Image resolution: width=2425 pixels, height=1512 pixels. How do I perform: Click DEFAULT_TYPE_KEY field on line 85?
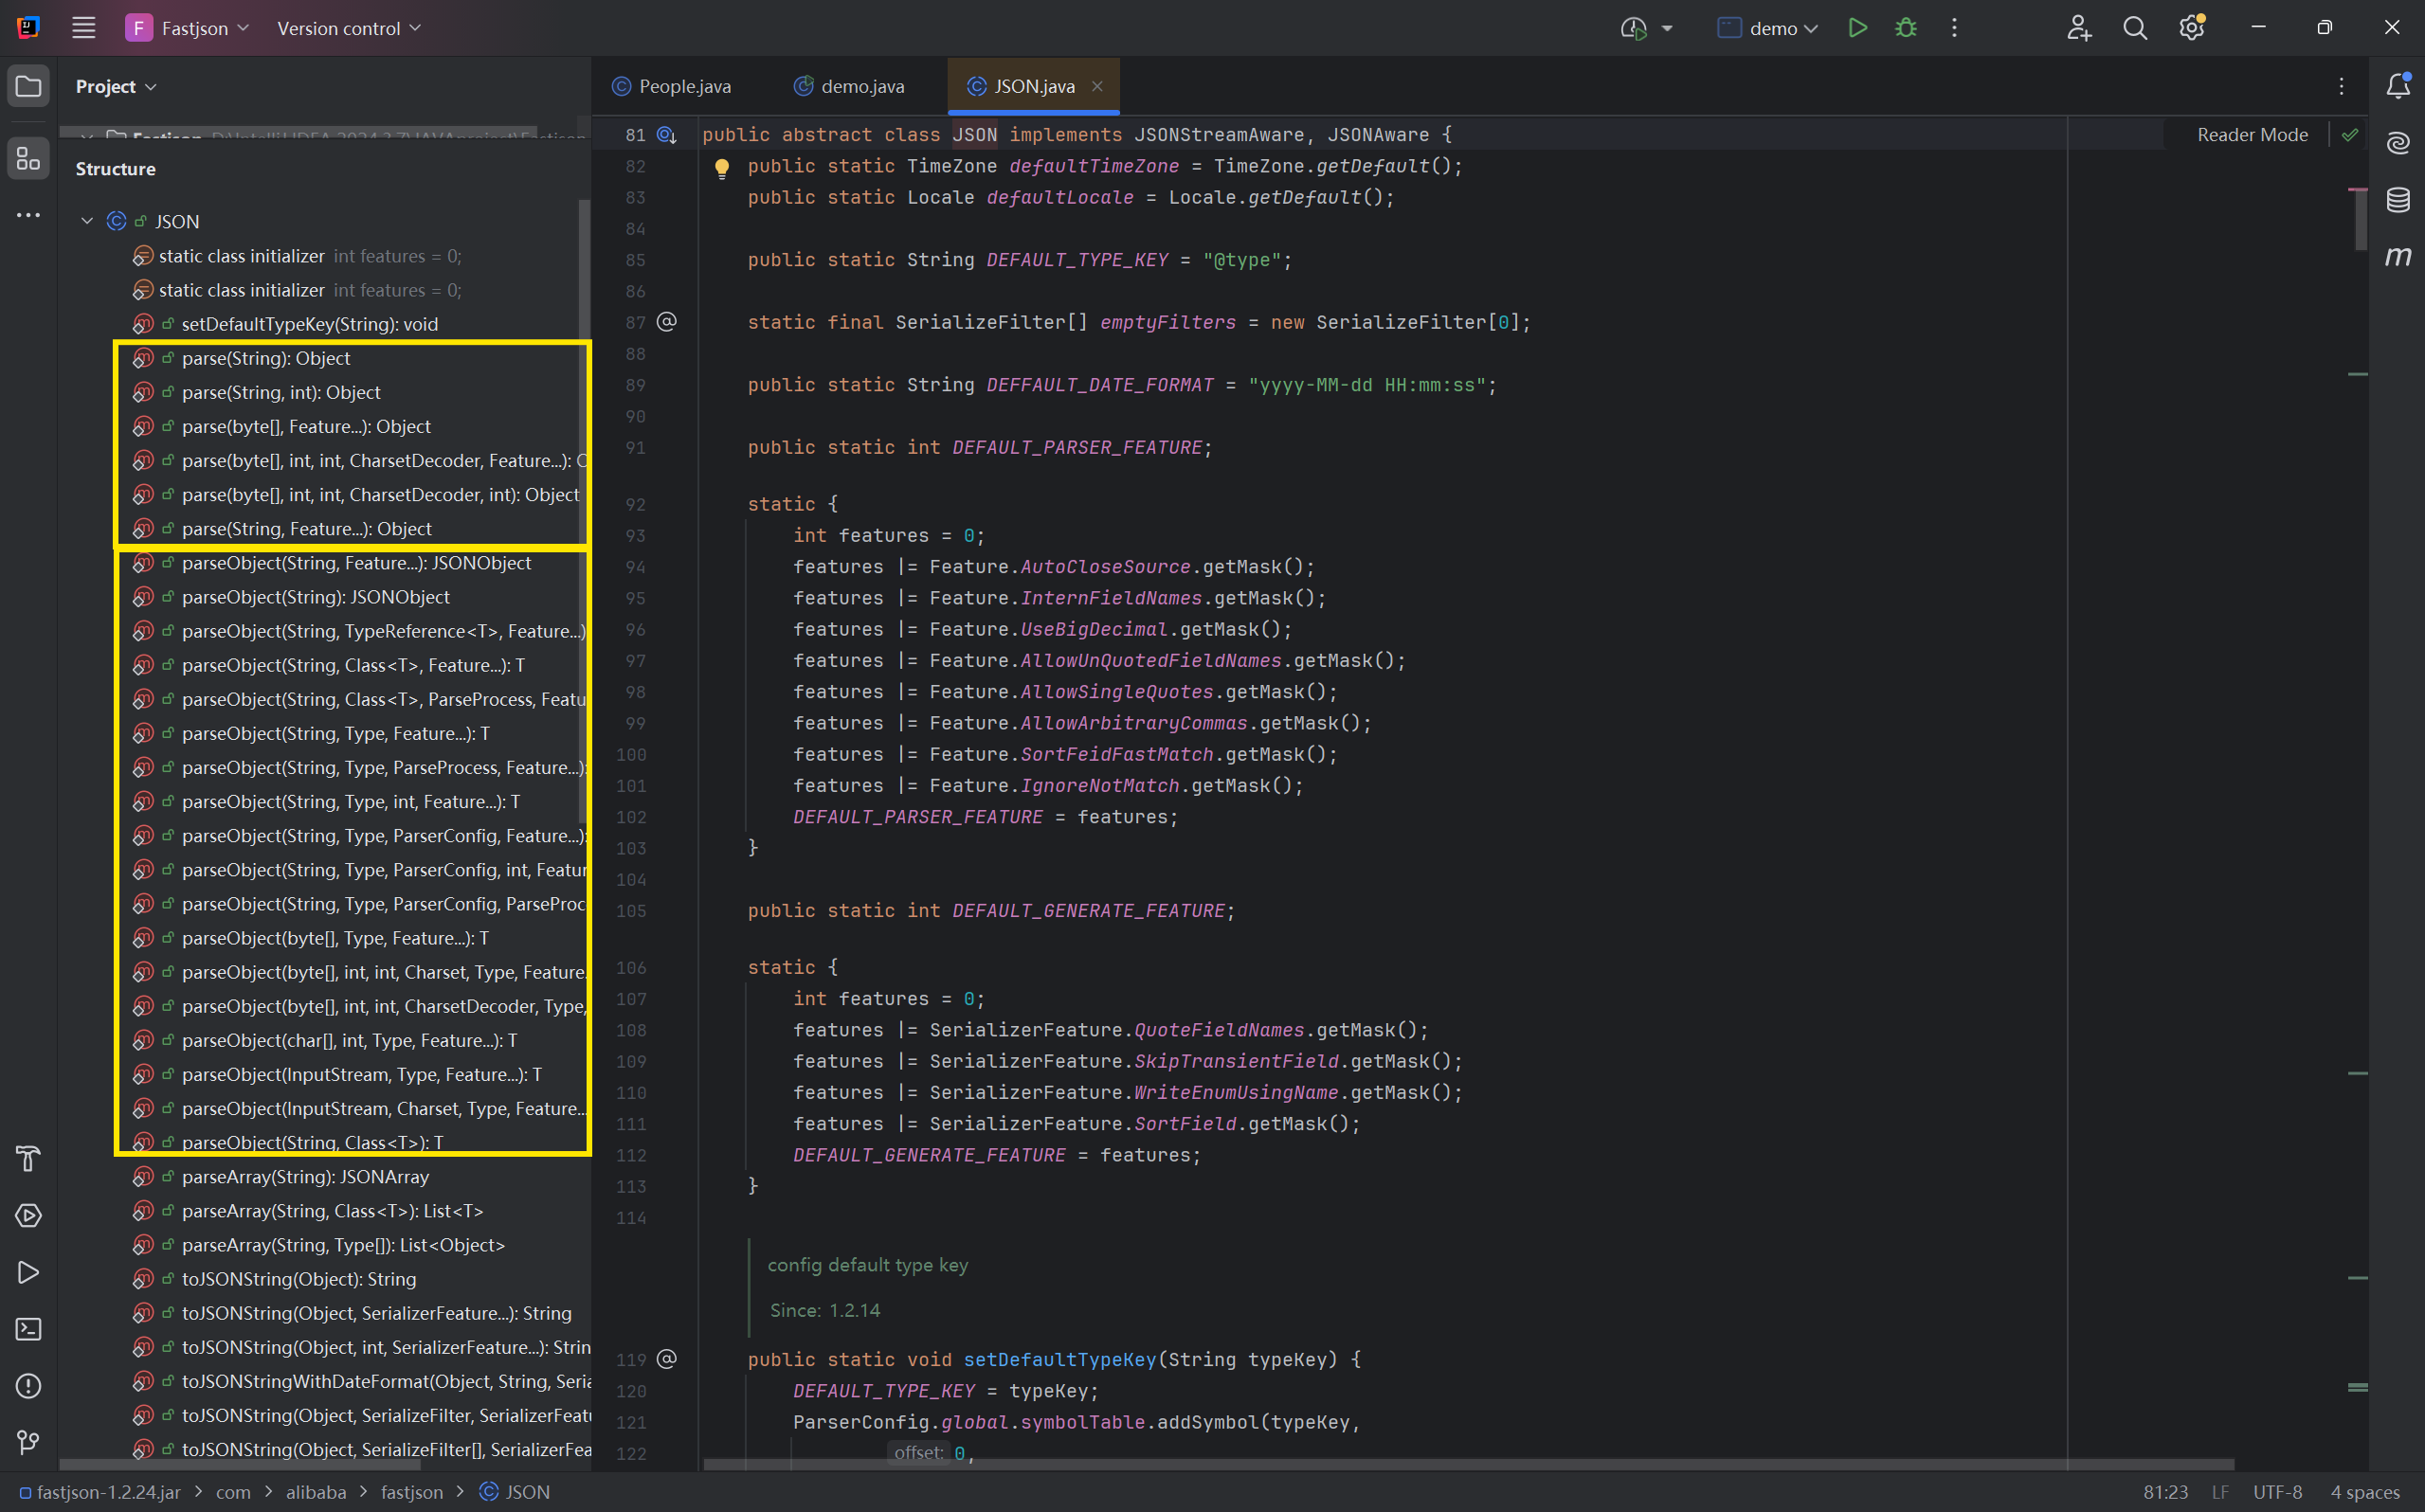click(x=1077, y=260)
